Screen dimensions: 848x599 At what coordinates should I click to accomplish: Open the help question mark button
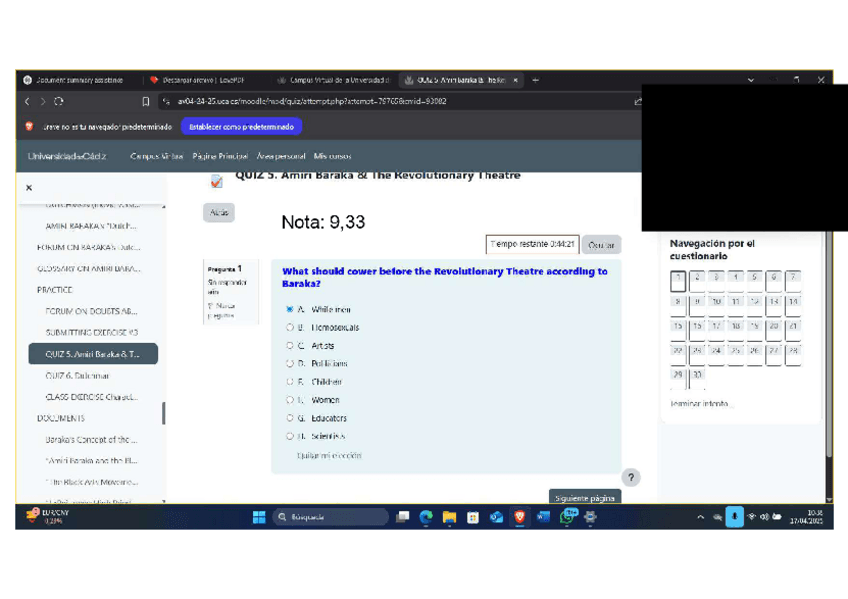630,478
